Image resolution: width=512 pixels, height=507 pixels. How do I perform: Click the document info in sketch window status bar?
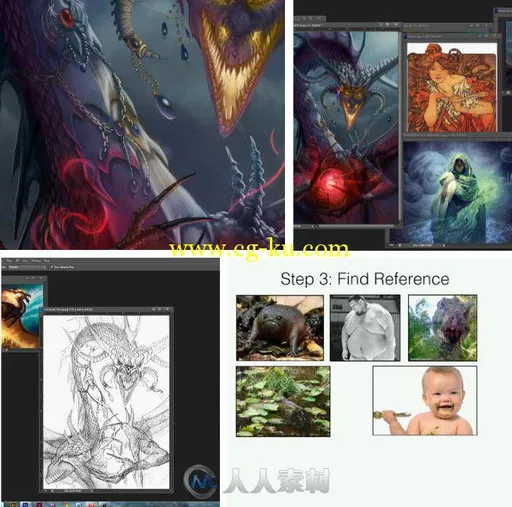73,491
